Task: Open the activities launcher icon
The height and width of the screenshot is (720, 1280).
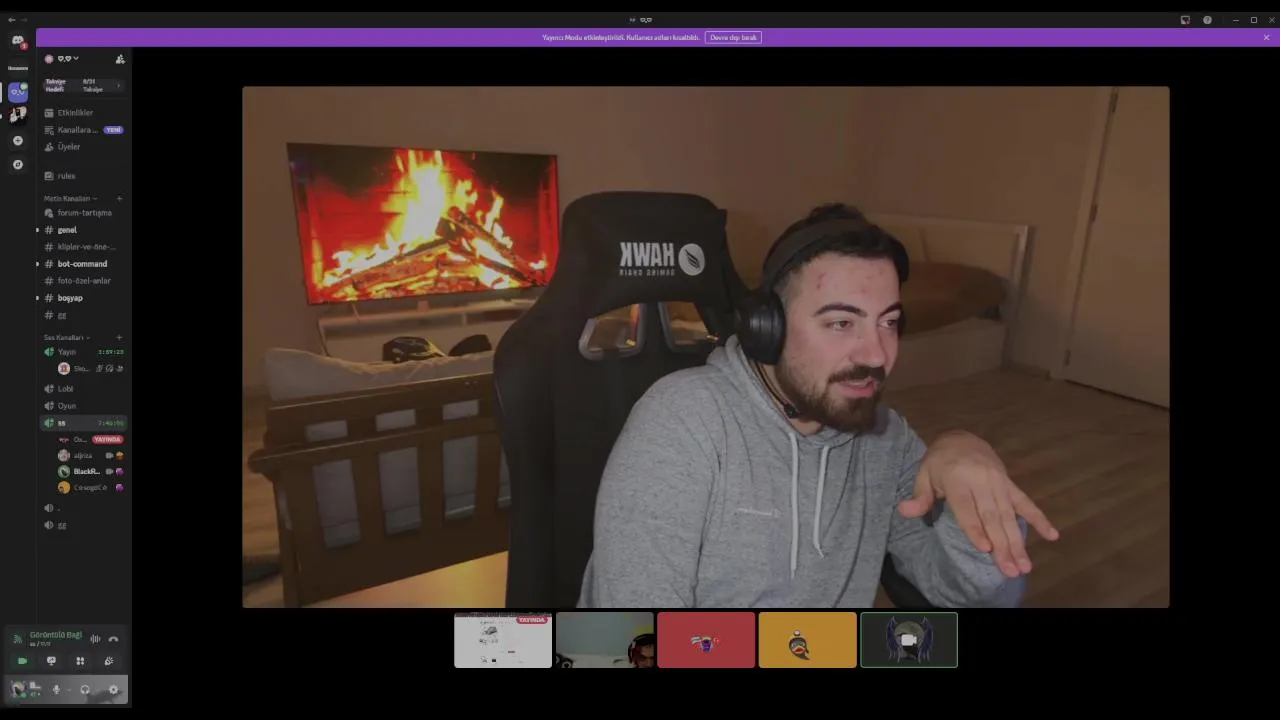Action: pos(80,661)
